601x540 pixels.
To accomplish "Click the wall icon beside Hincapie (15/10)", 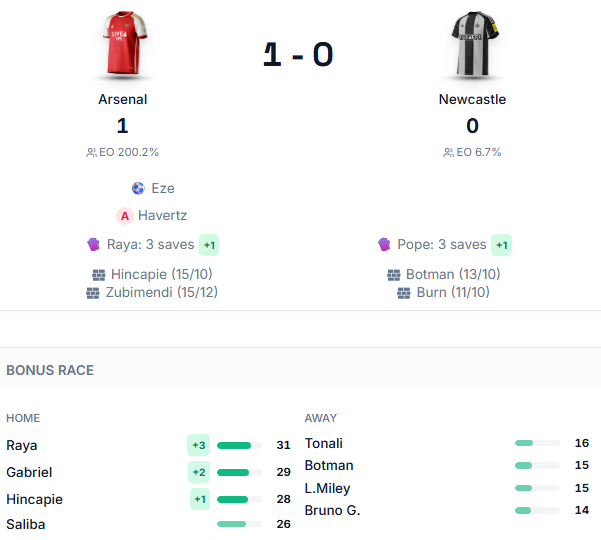I will 99,274.
